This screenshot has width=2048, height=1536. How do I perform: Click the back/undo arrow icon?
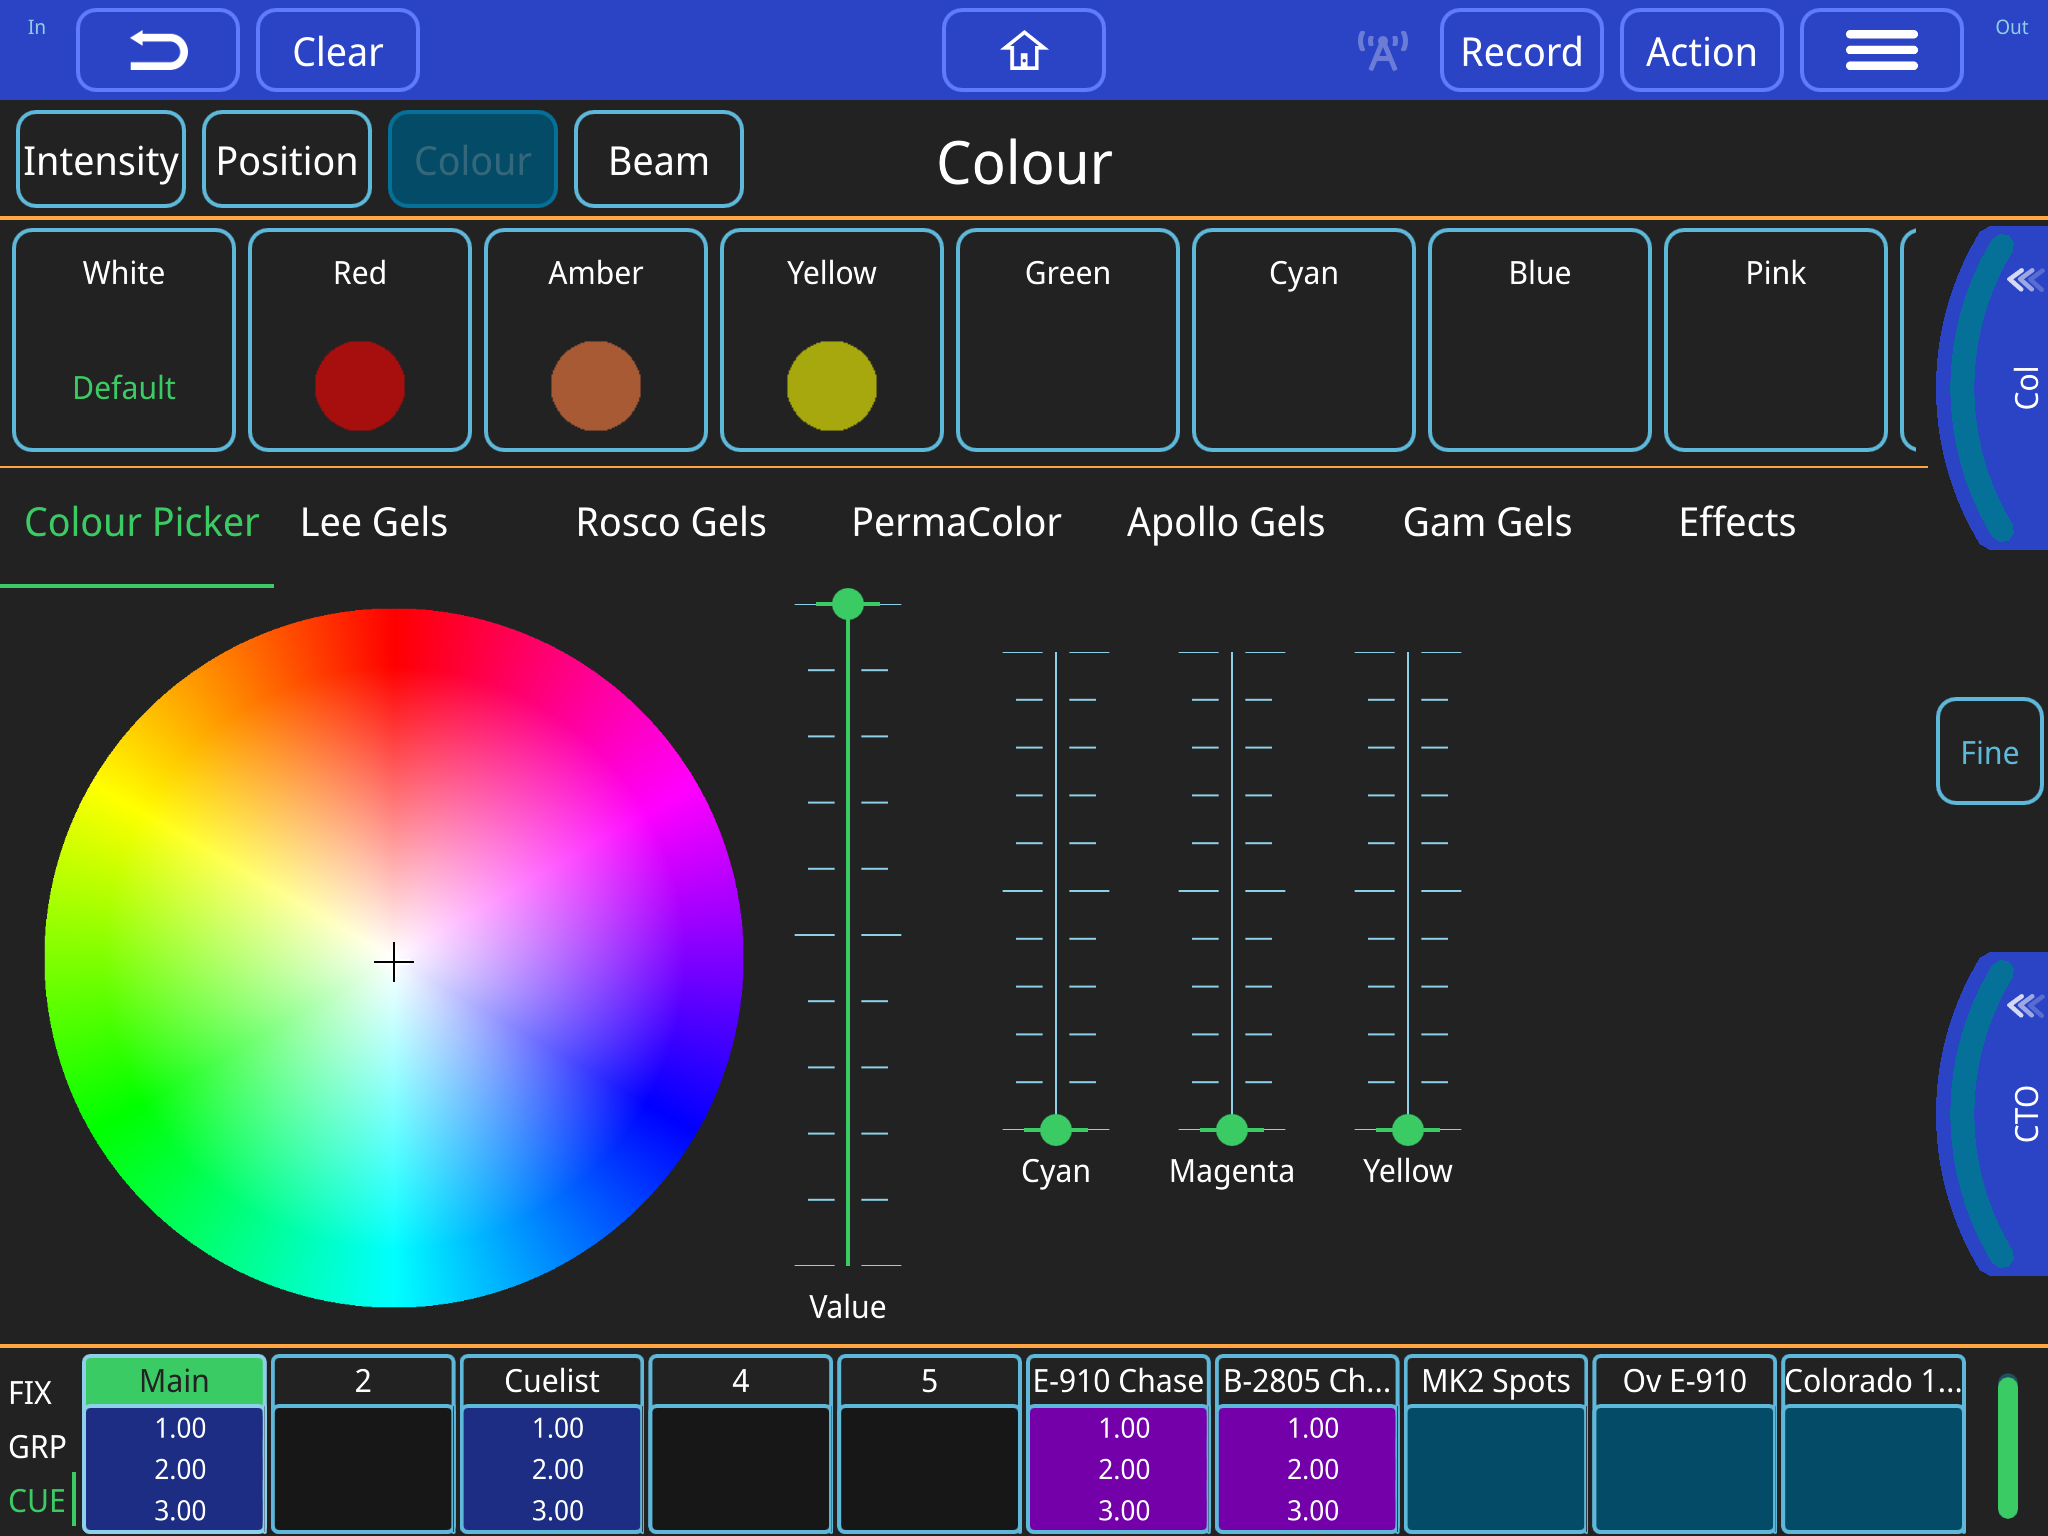(x=157, y=50)
